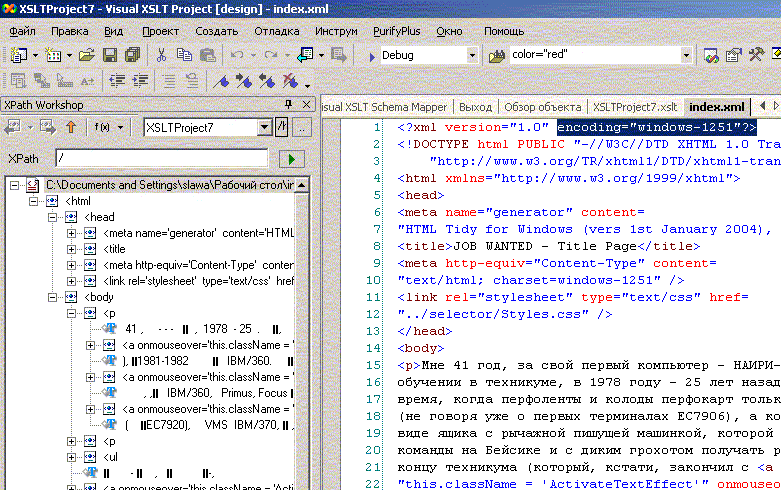Image resolution: width=781 pixels, height=490 pixels.
Task: Click the Uncomment Lines icon
Action: pyautogui.click(x=192, y=81)
